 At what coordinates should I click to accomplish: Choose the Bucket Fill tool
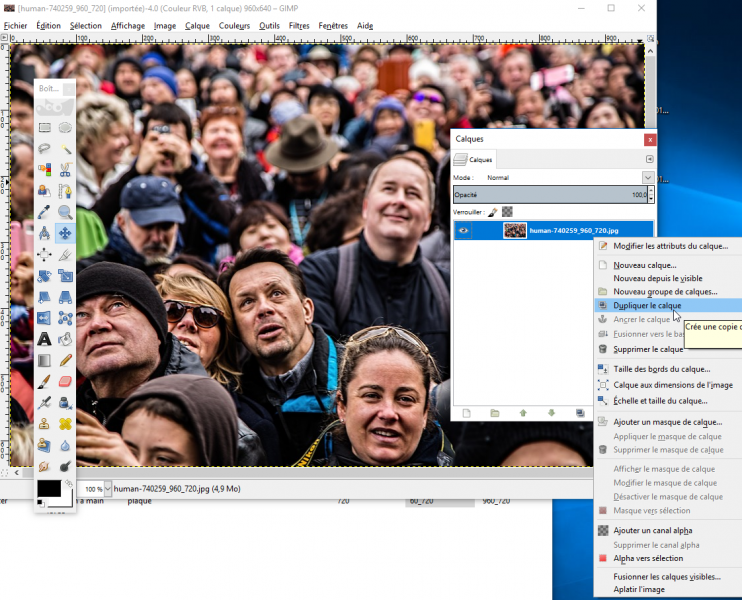click(x=65, y=339)
